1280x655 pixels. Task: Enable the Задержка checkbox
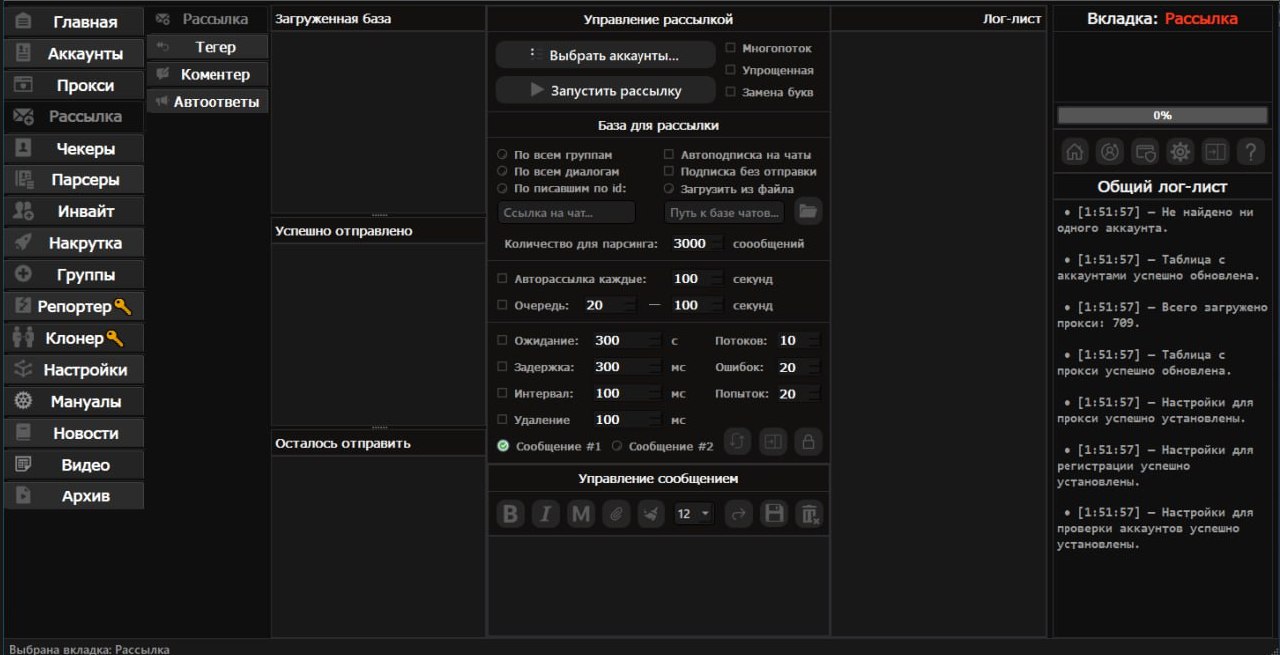tap(502, 367)
